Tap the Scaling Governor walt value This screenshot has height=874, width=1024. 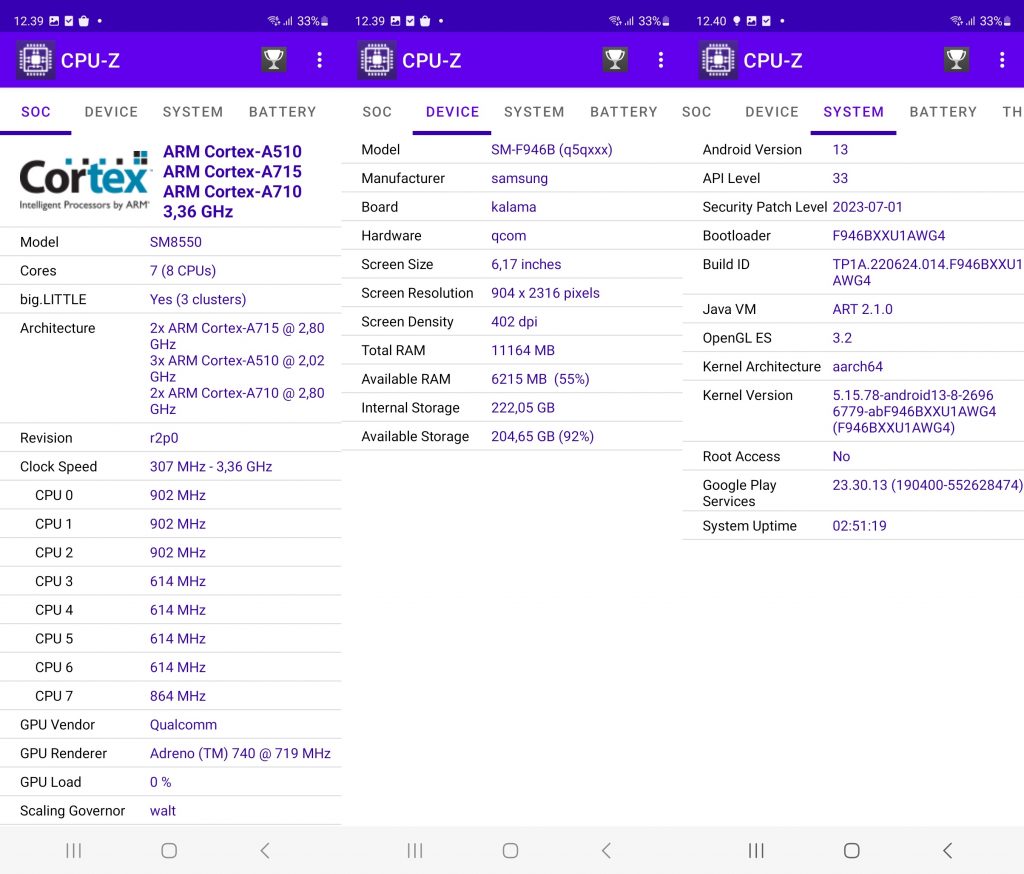pyautogui.click(x=163, y=811)
